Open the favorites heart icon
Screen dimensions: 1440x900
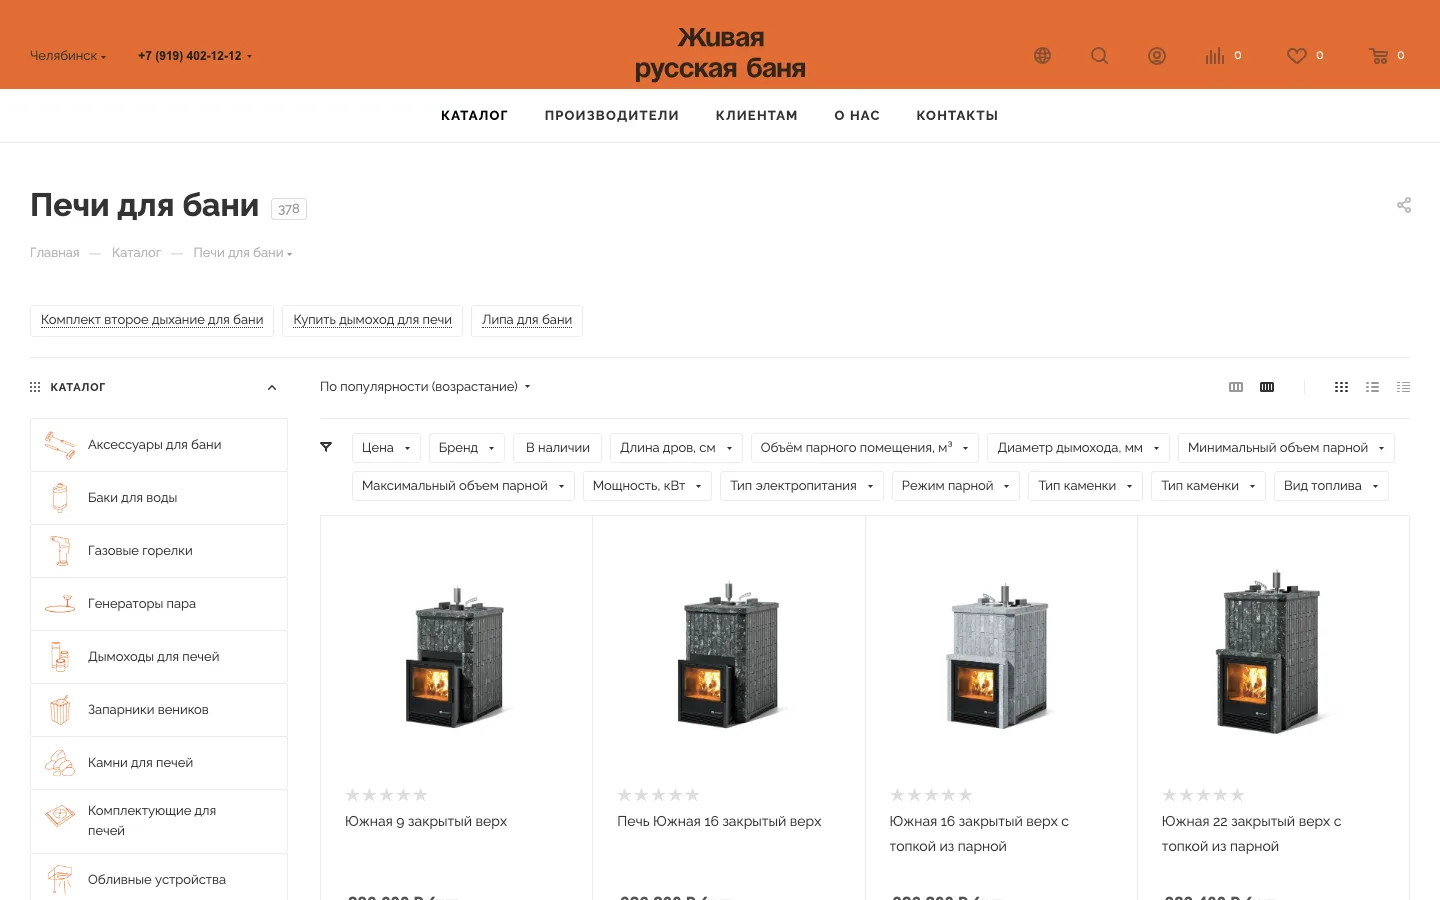coord(1297,56)
